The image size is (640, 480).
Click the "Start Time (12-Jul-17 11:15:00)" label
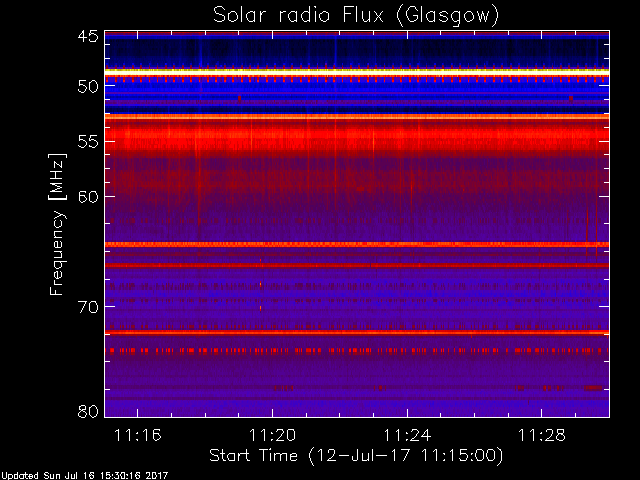(356, 456)
